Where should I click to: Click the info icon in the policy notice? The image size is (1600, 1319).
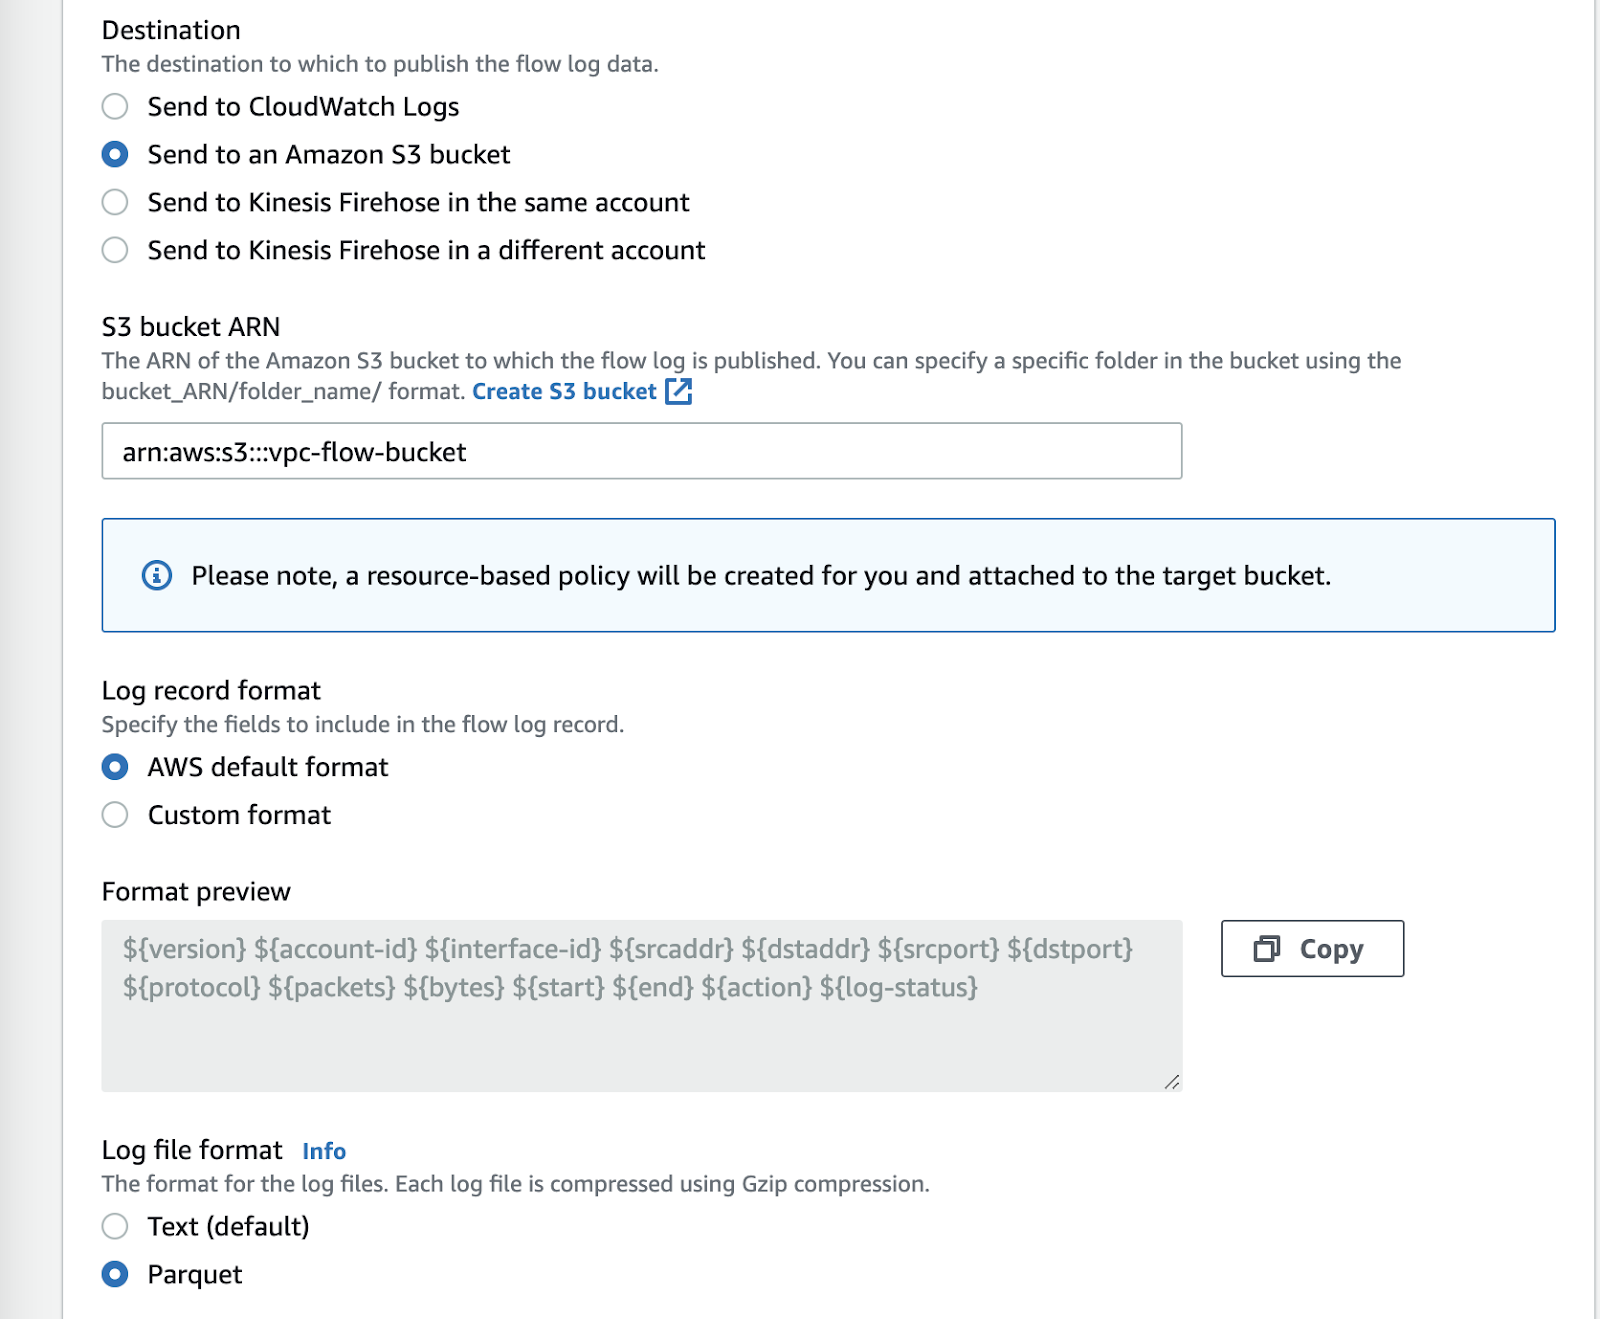[157, 576]
